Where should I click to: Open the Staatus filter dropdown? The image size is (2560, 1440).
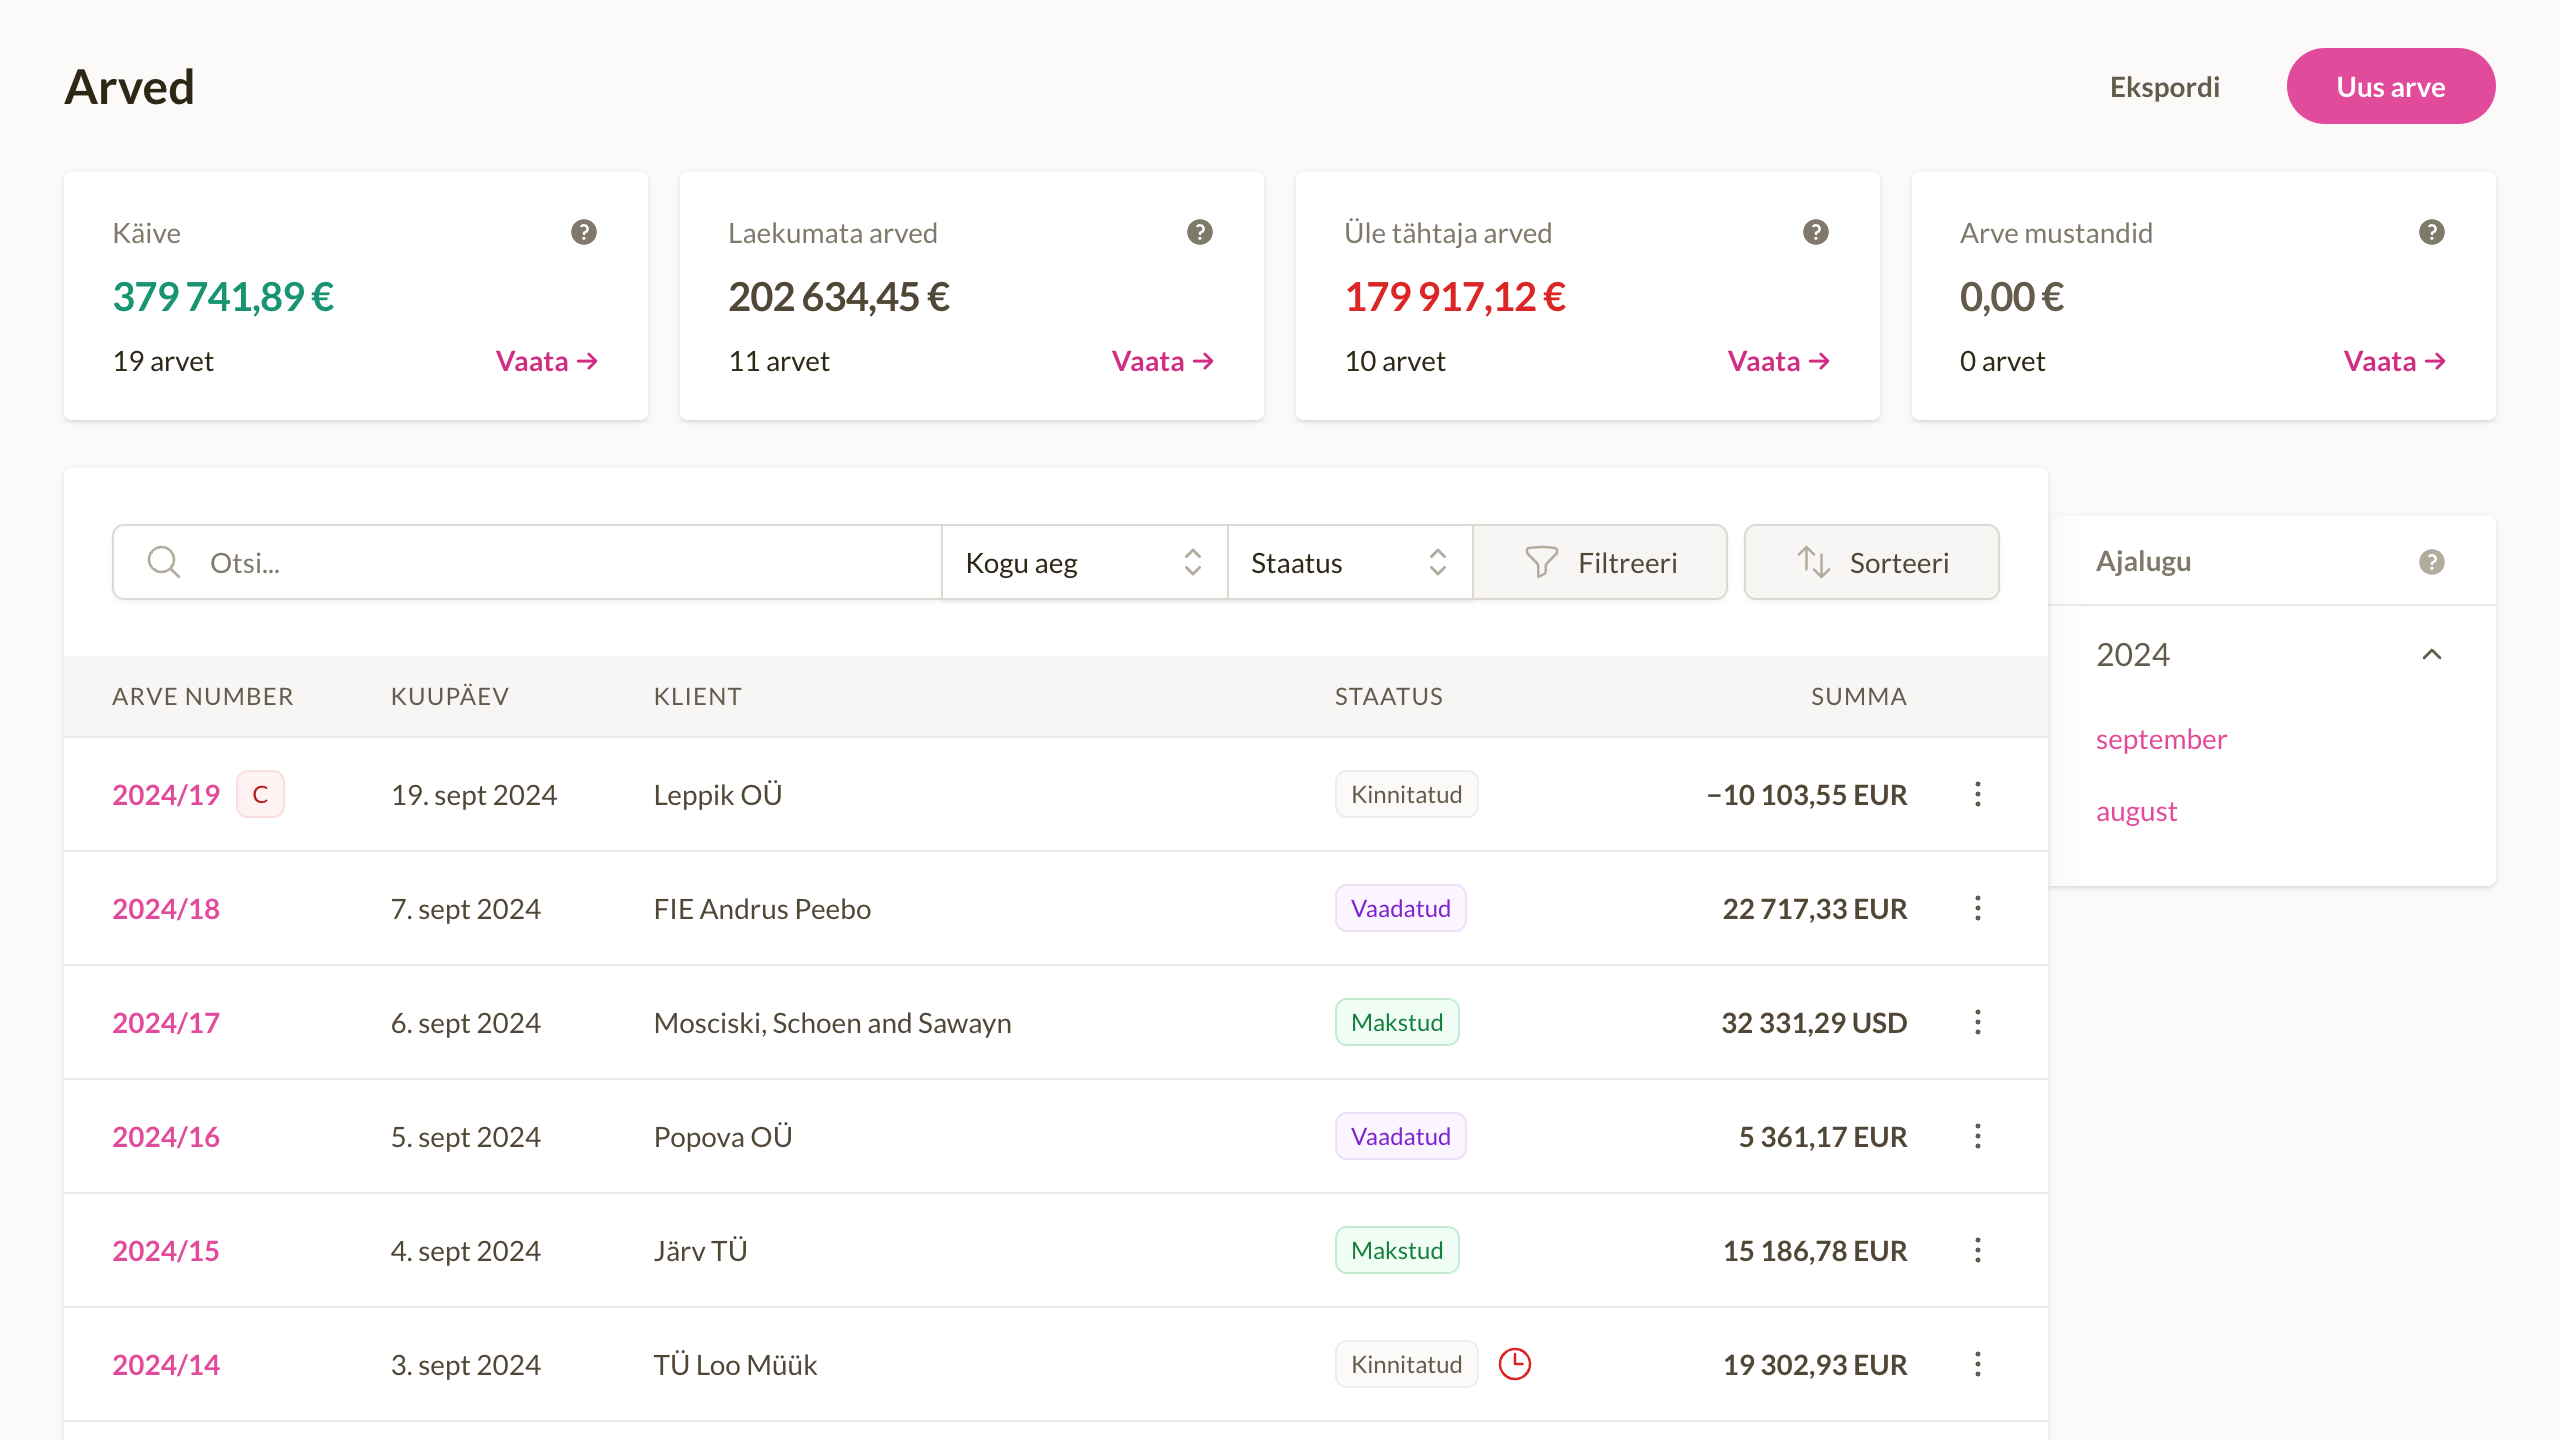[x=1350, y=562]
